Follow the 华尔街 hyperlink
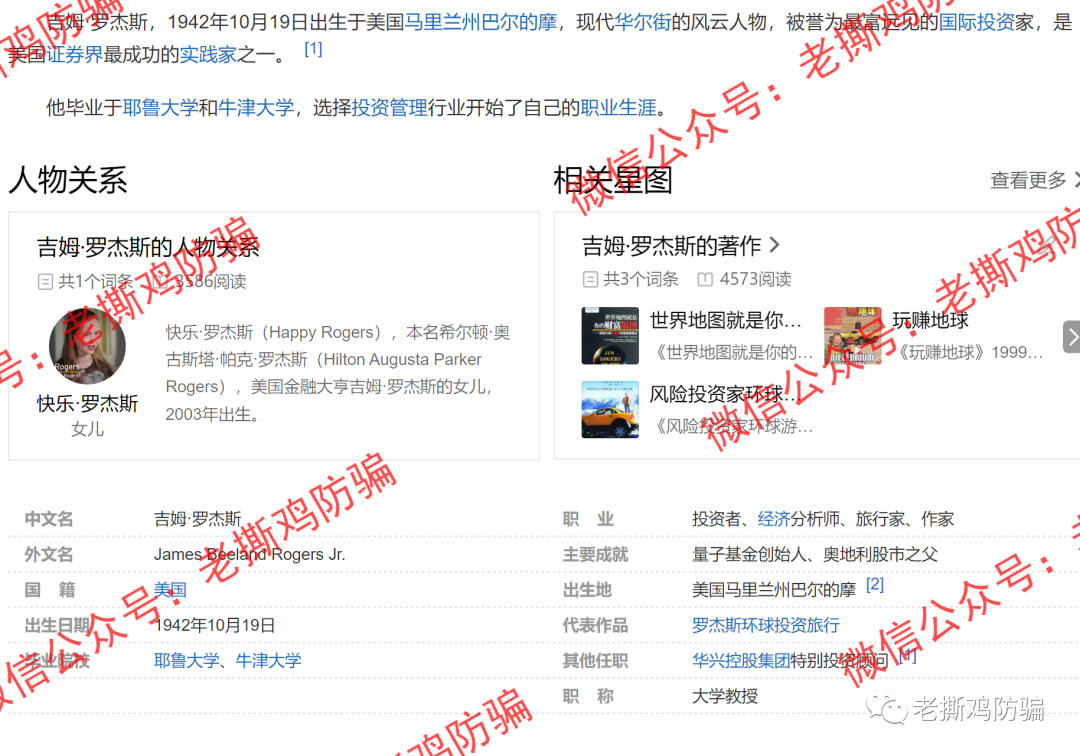Screen dimensions: 1080x756 [x=643, y=22]
